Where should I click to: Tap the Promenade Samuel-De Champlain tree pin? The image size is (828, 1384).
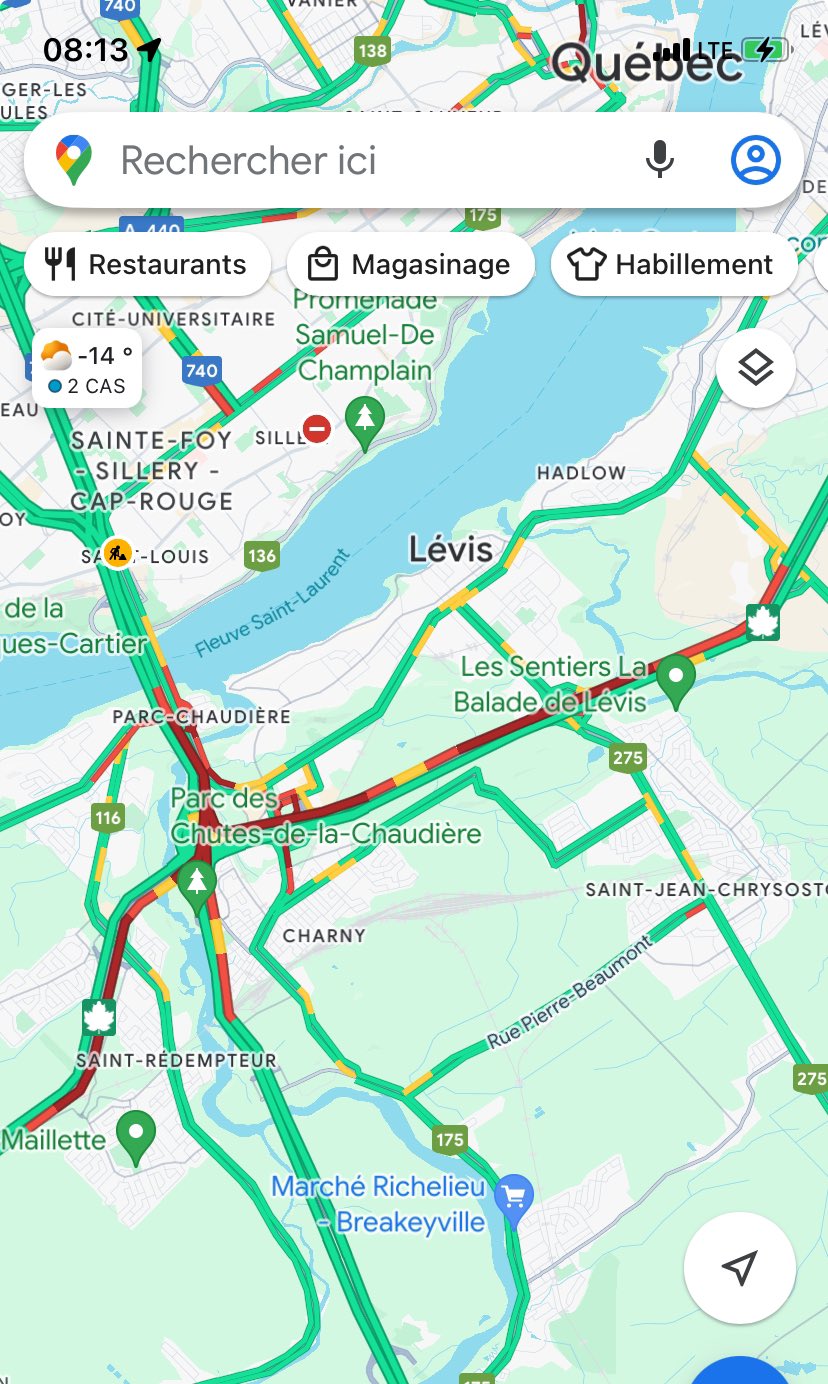point(365,420)
